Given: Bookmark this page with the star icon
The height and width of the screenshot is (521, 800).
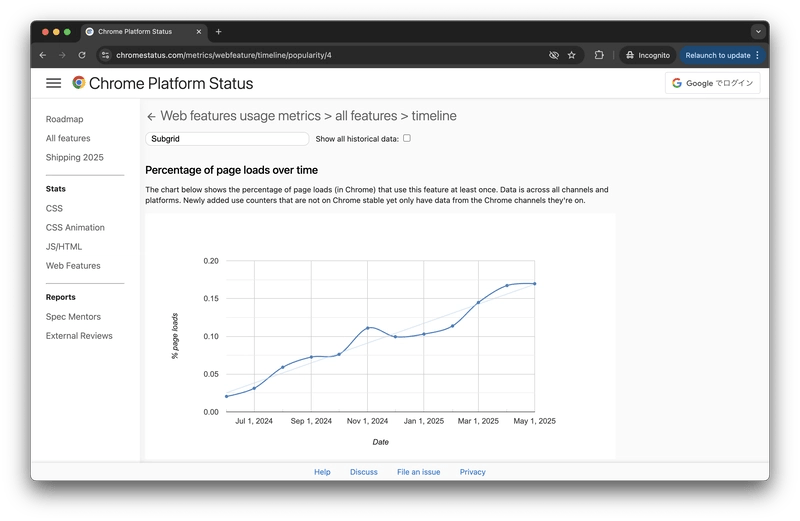Looking at the screenshot, I should pos(572,55).
